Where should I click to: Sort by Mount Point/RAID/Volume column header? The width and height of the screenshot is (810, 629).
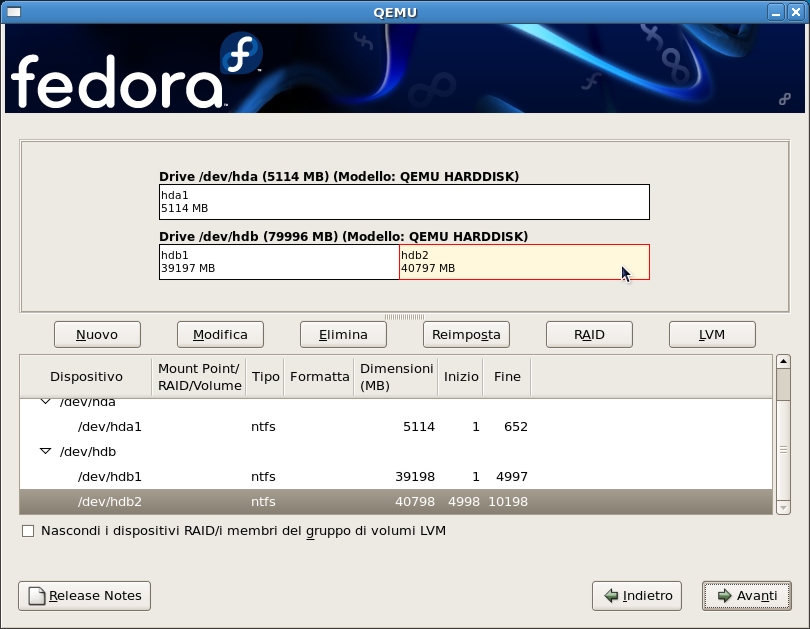(x=199, y=376)
